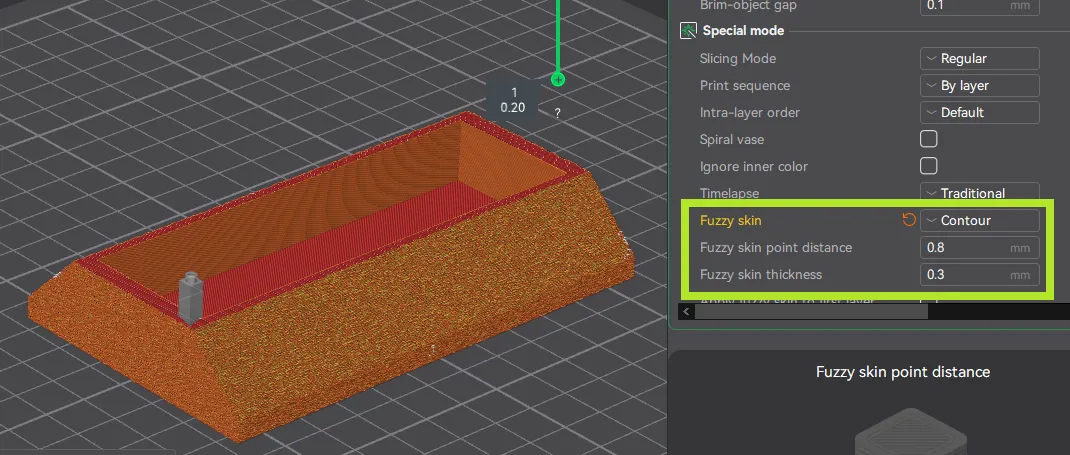Click the vertical green layer slider track
Viewport: 1070px width, 455px height.
558,35
